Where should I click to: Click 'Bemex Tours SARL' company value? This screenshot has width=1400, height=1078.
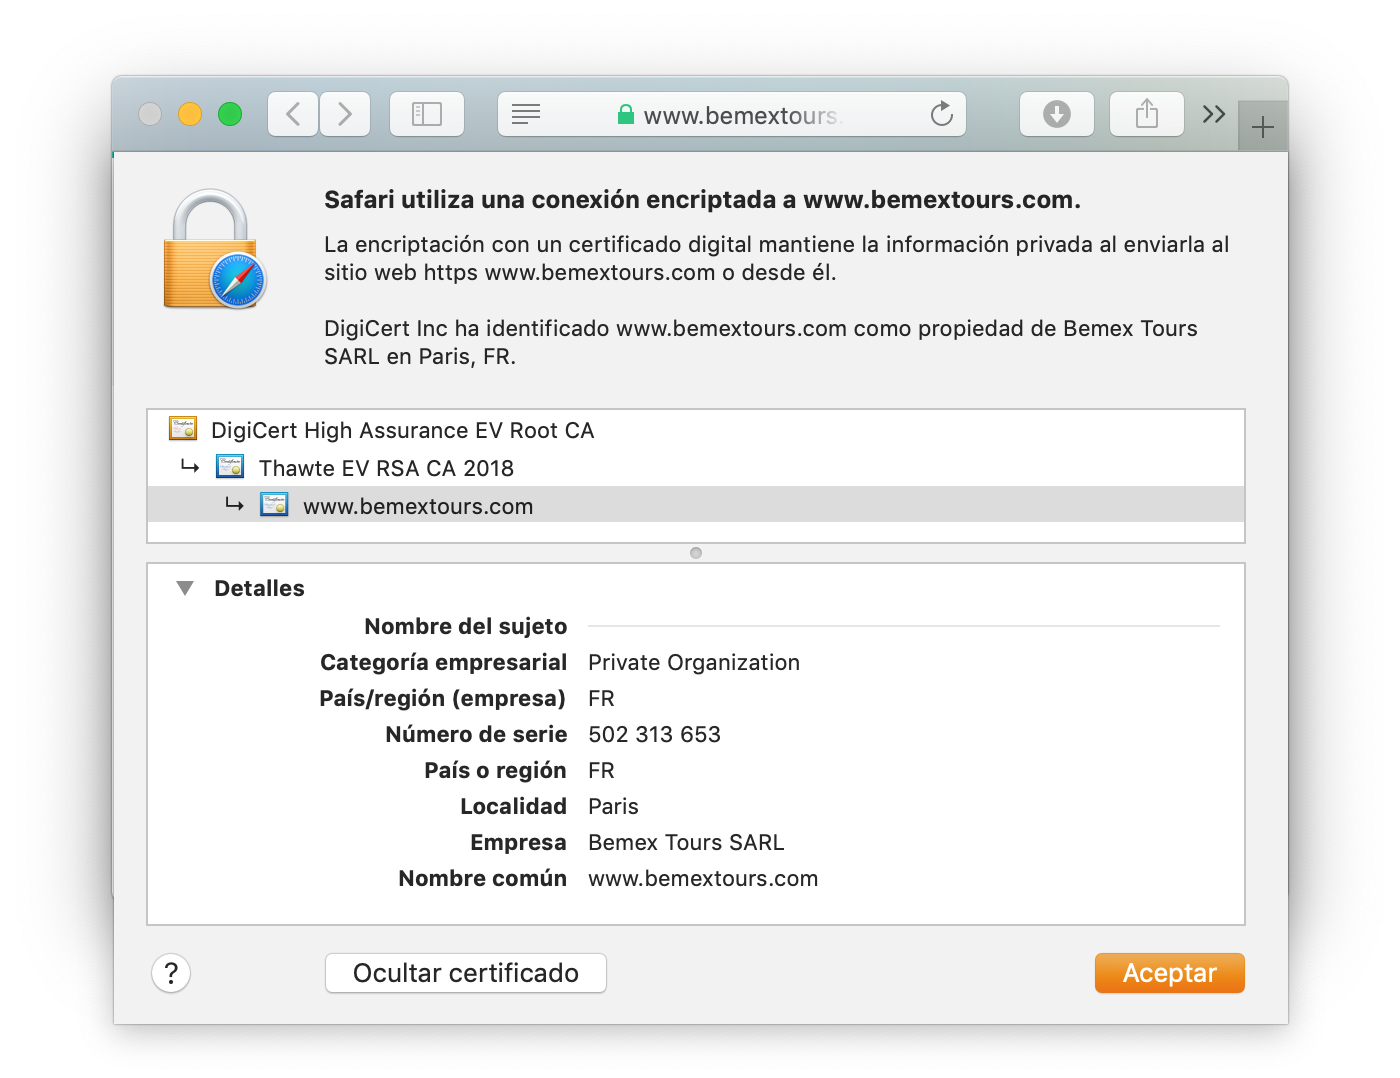coord(686,842)
